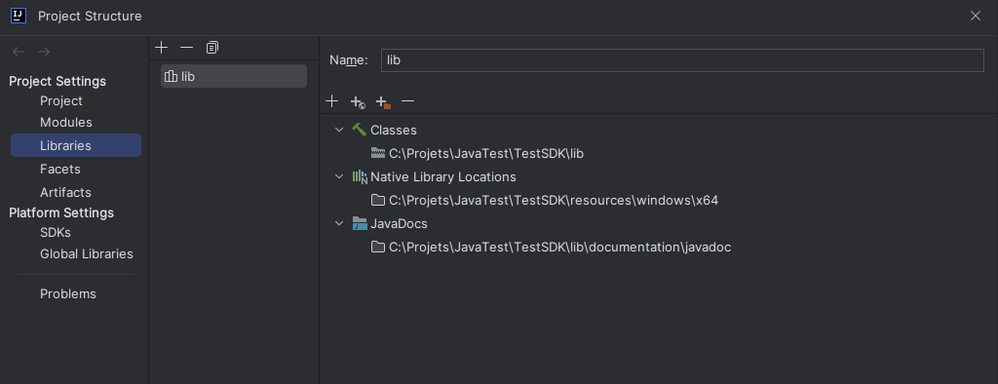
Task: Copy the selected library
Action: coord(212,48)
